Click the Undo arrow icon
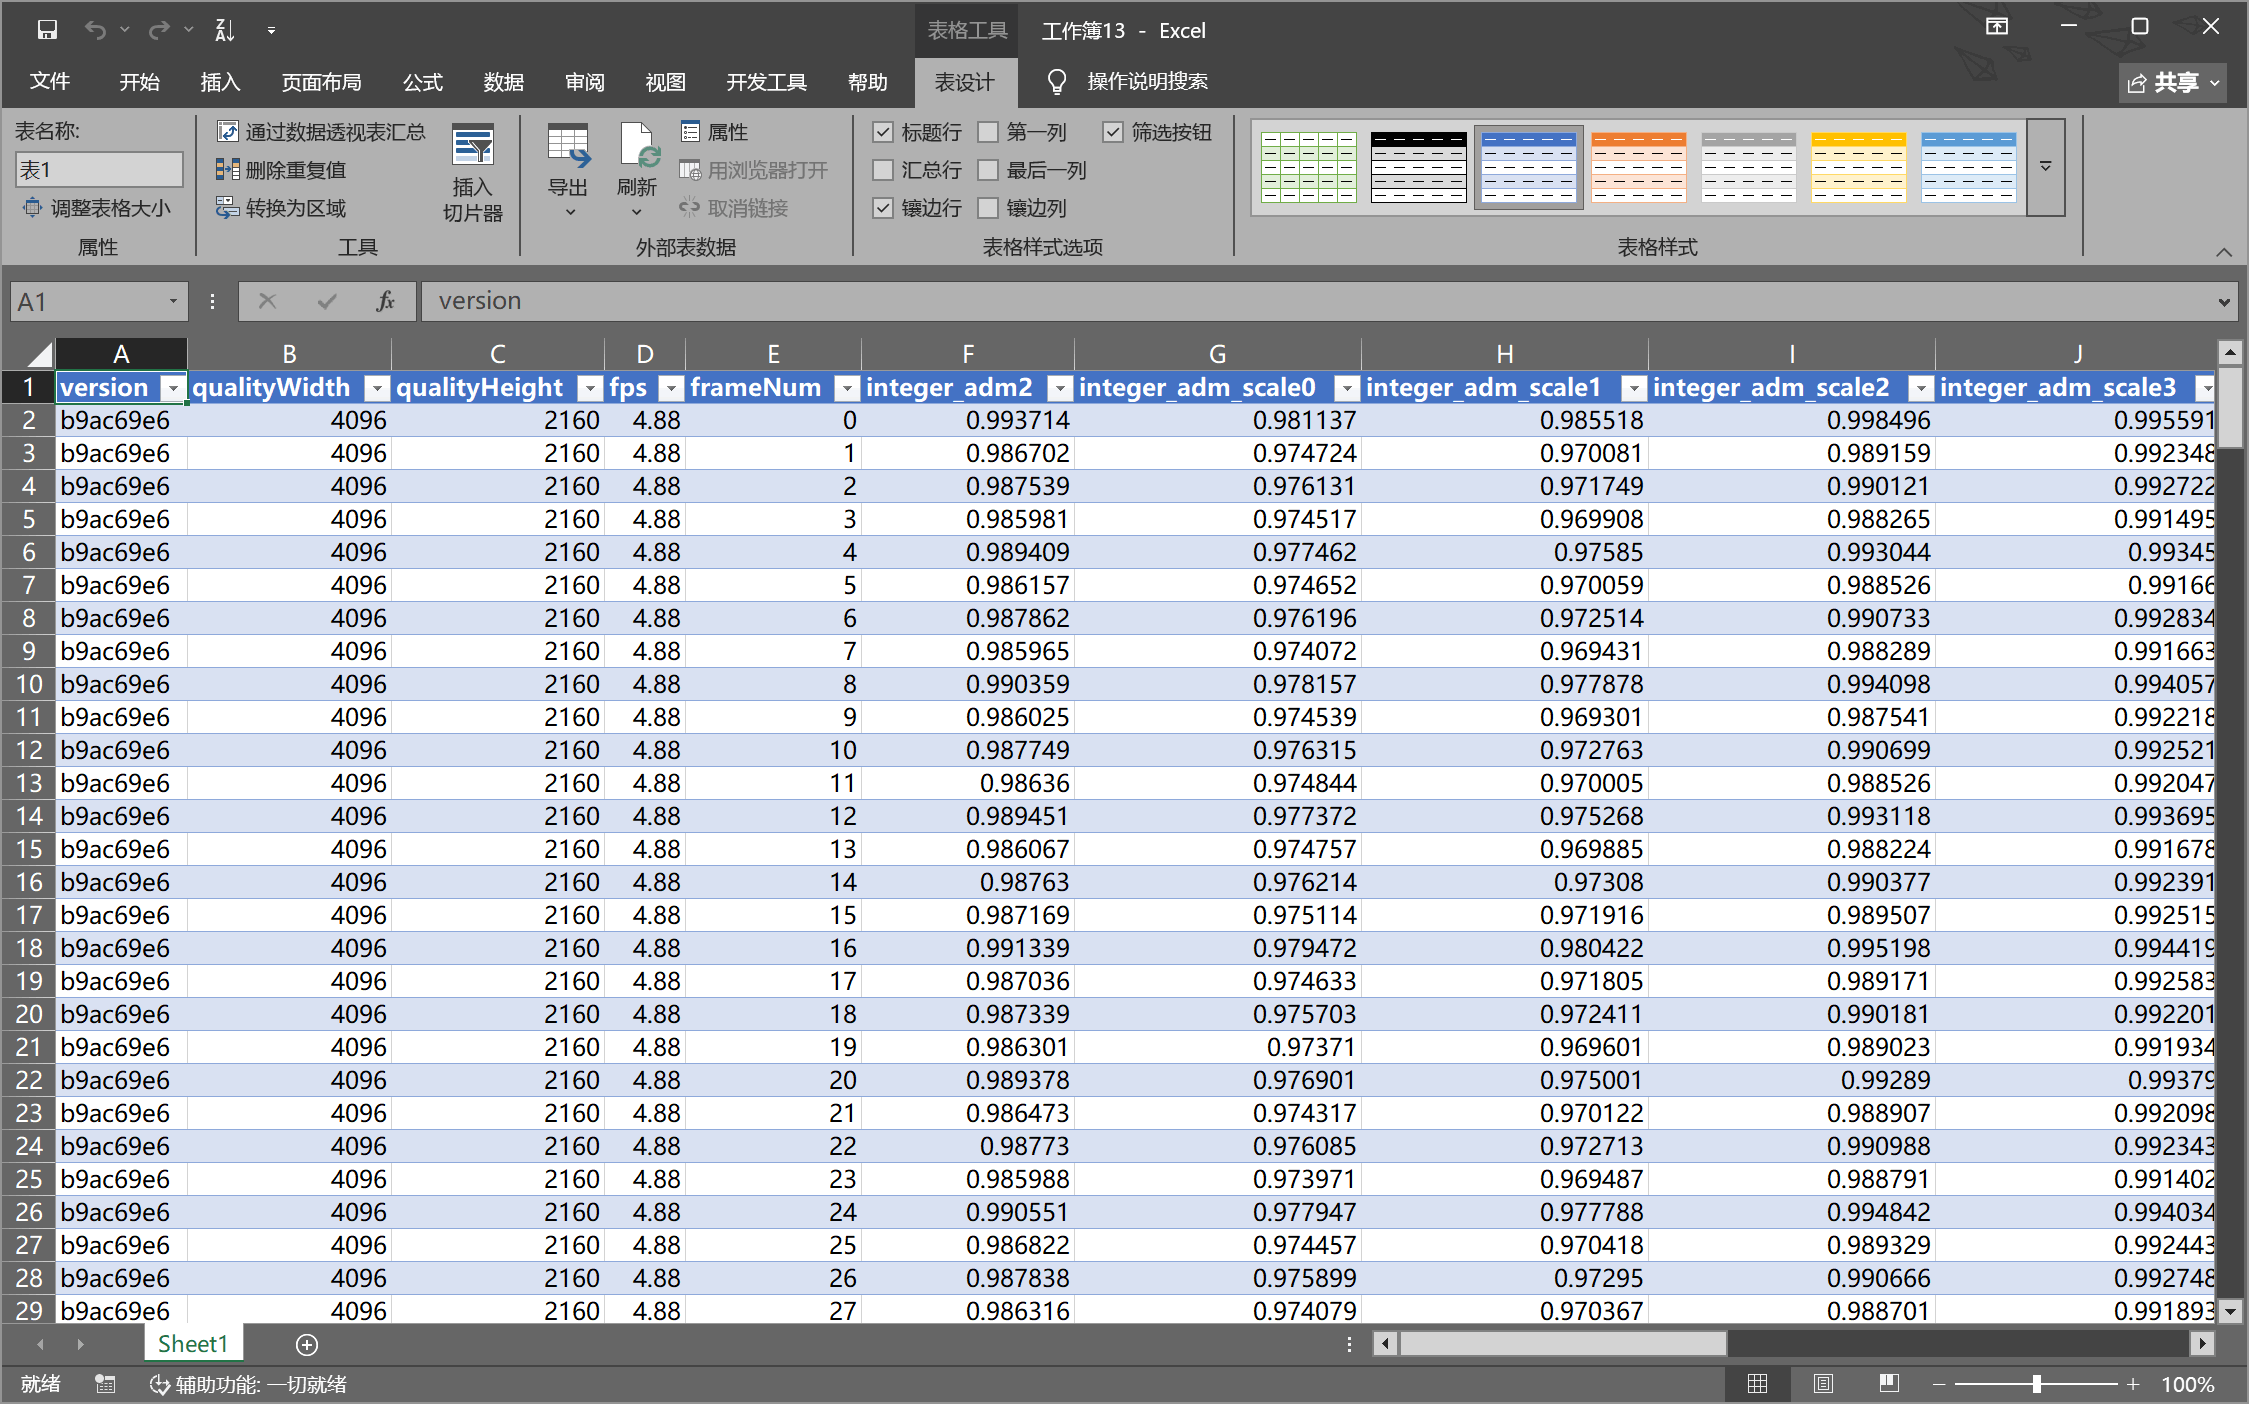The width and height of the screenshot is (2249, 1404). point(95,30)
